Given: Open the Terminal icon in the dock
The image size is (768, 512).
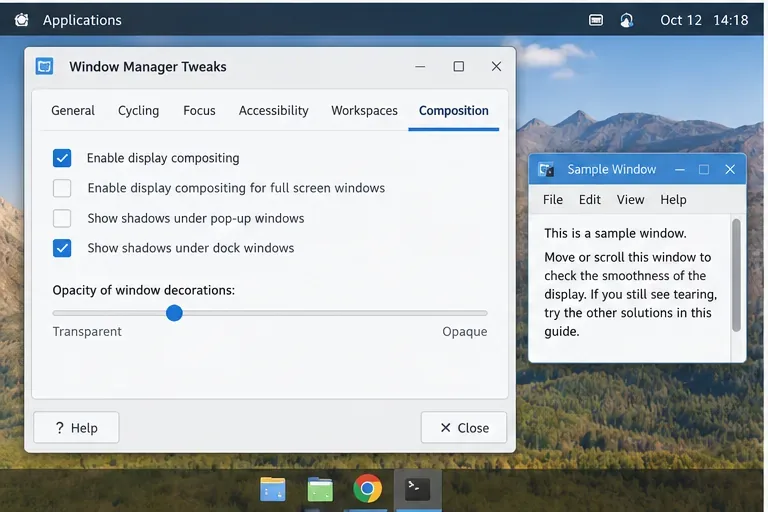Looking at the screenshot, I should [418, 489].
